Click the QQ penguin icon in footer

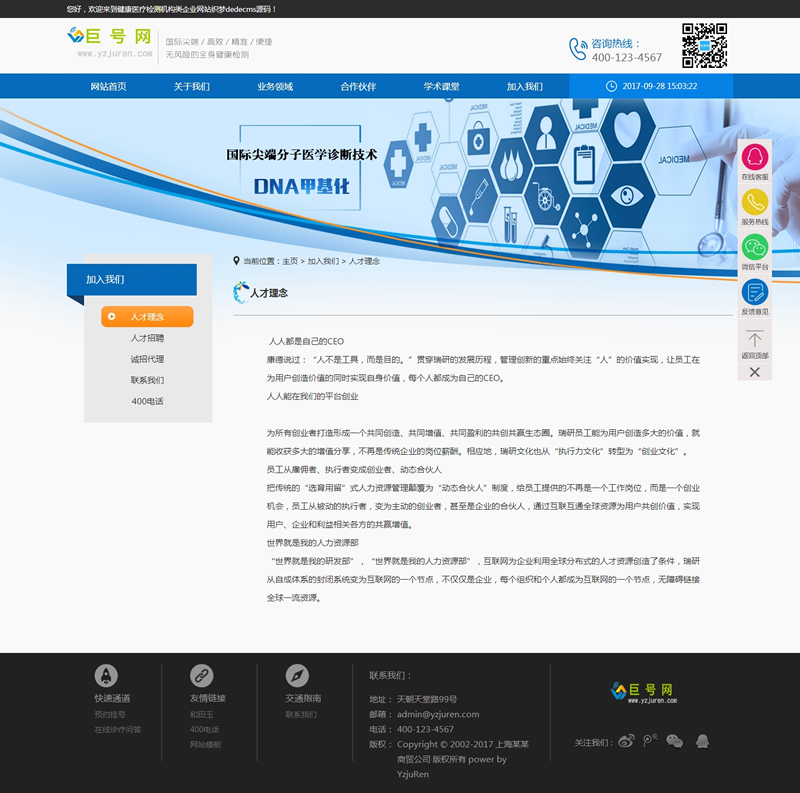702,741
